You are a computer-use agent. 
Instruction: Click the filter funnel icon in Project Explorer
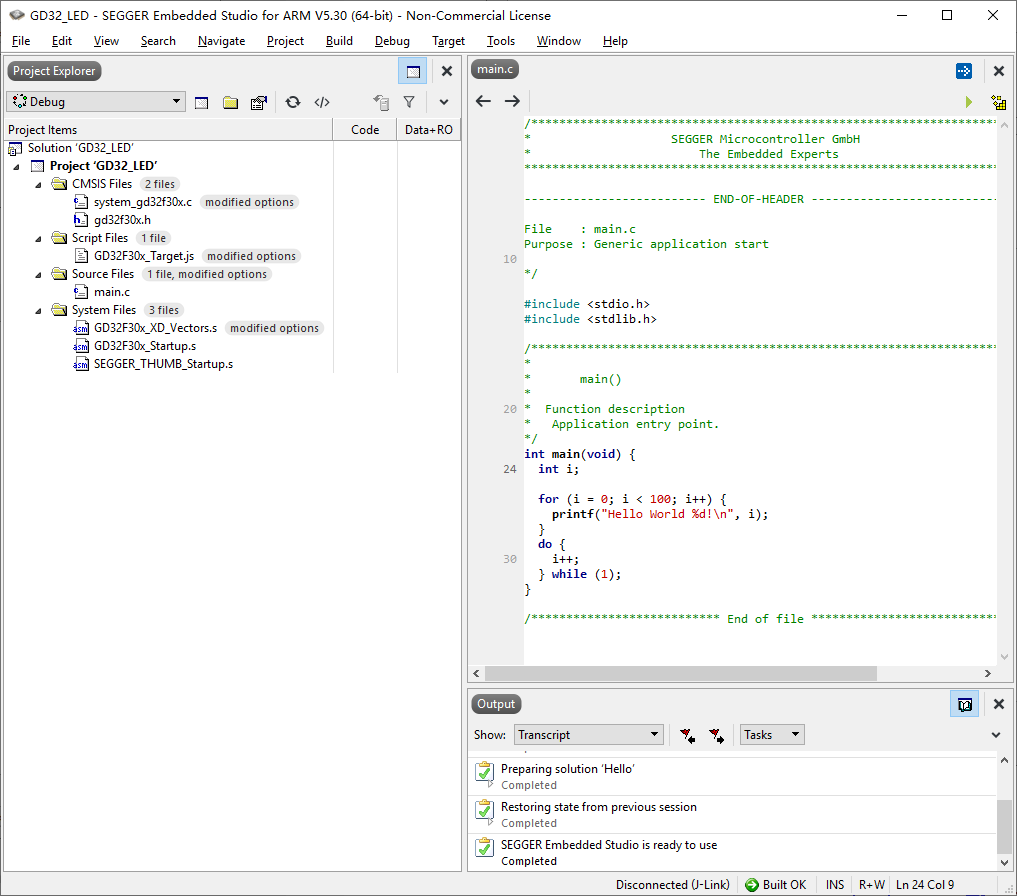pyautogui.click(x=410, y=101)
